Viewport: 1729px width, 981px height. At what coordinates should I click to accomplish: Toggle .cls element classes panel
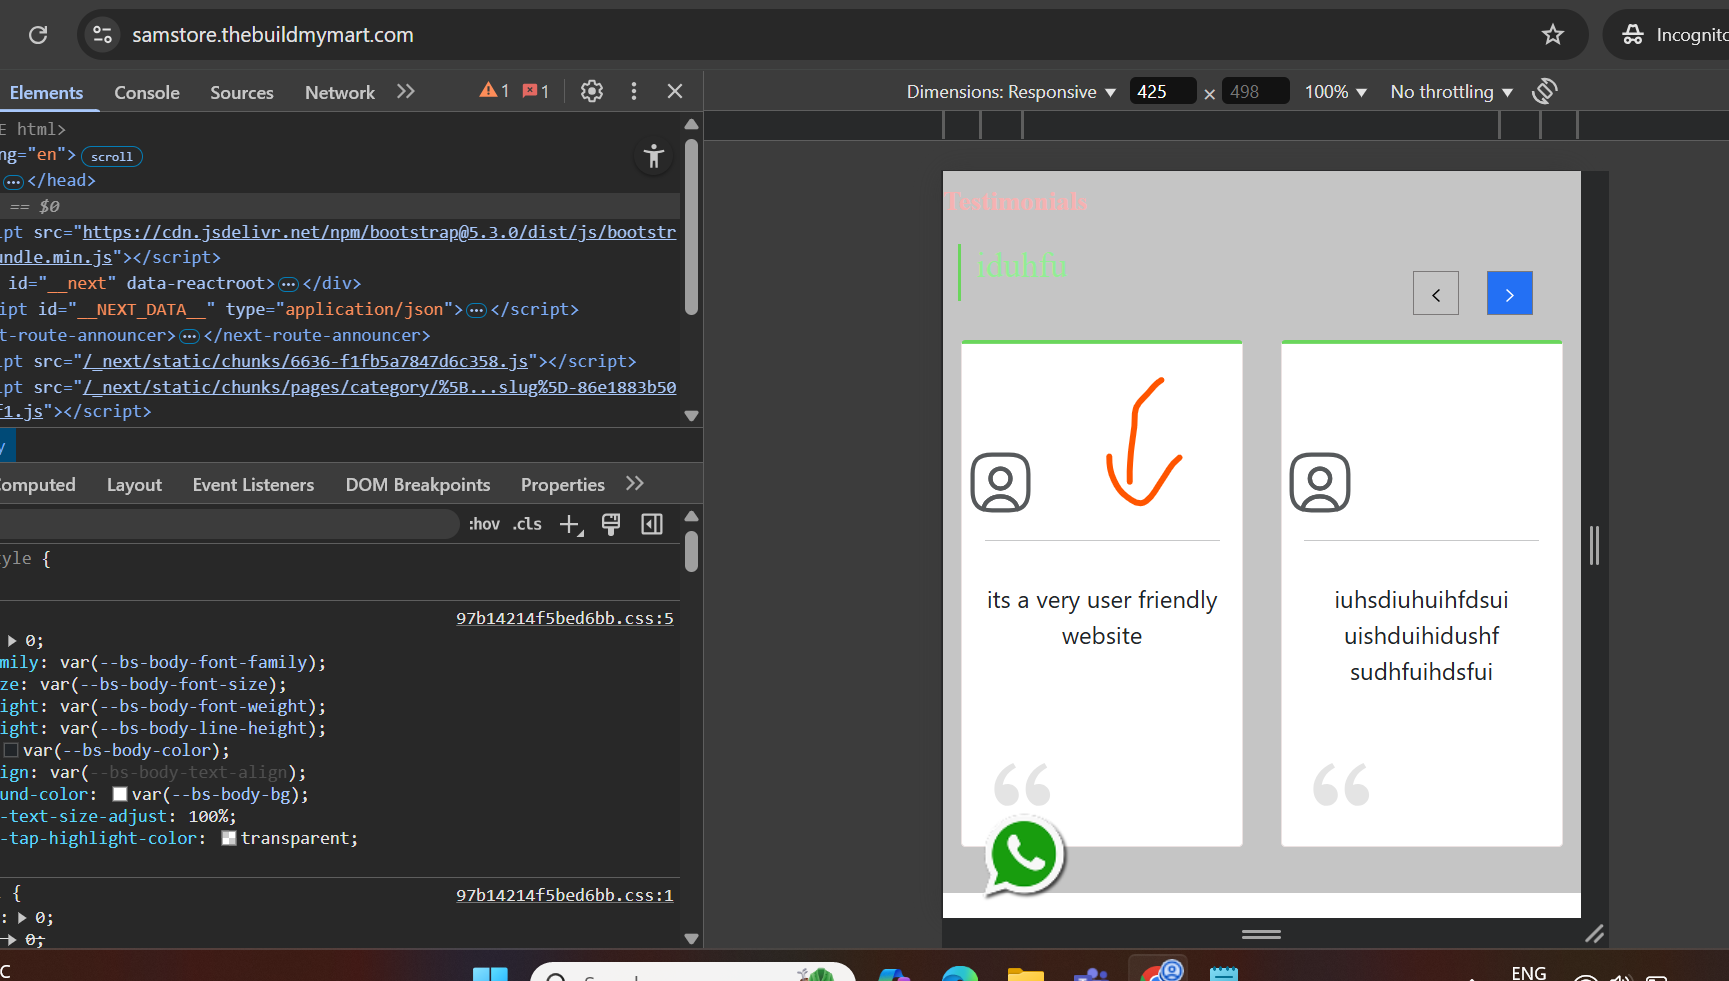tap(527, 524)
